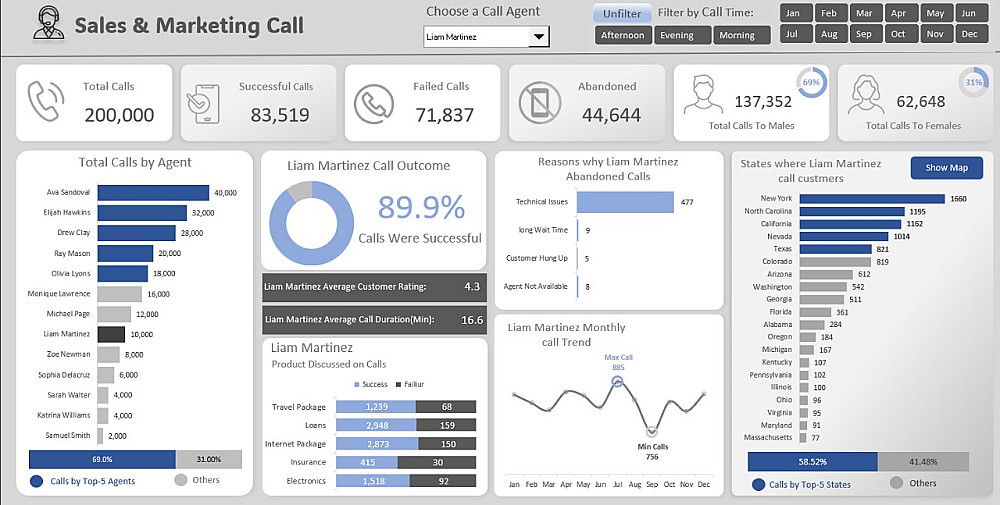The height and width of the screenshot is (505, 1000).
Task: Click the Failed Calls phone icon
Action: [374, 104]
